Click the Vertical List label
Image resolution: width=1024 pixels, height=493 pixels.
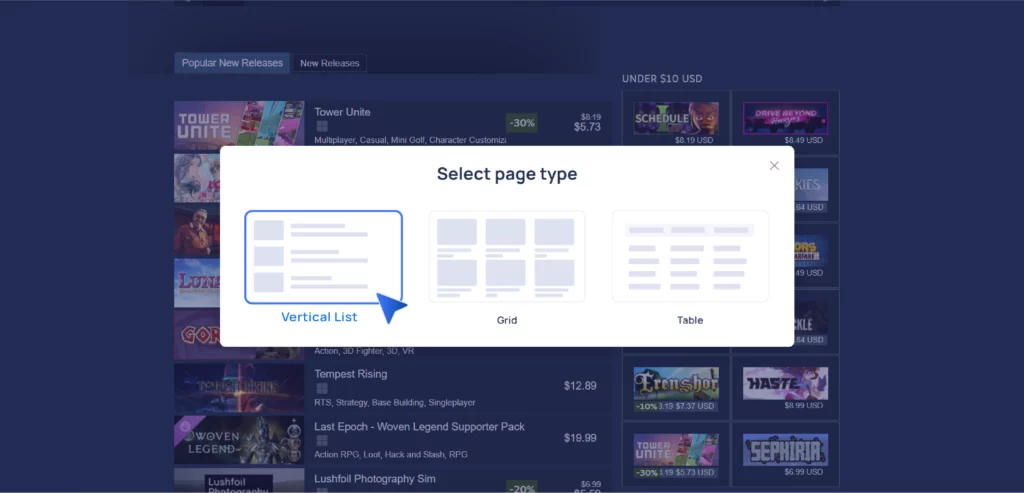point(319,317)
